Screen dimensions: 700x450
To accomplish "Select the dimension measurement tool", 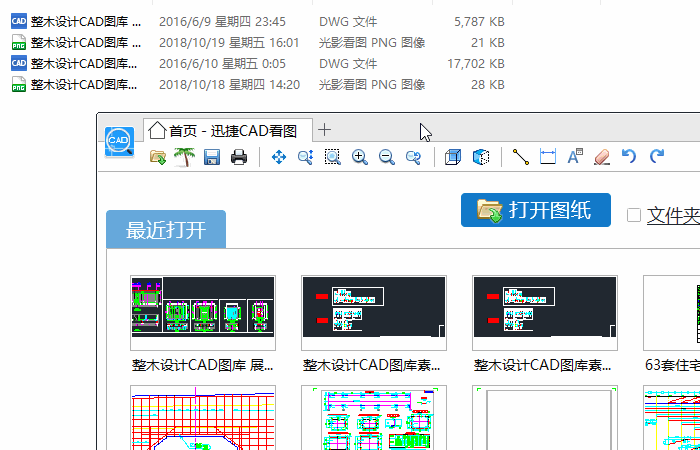I will [548, 157].
